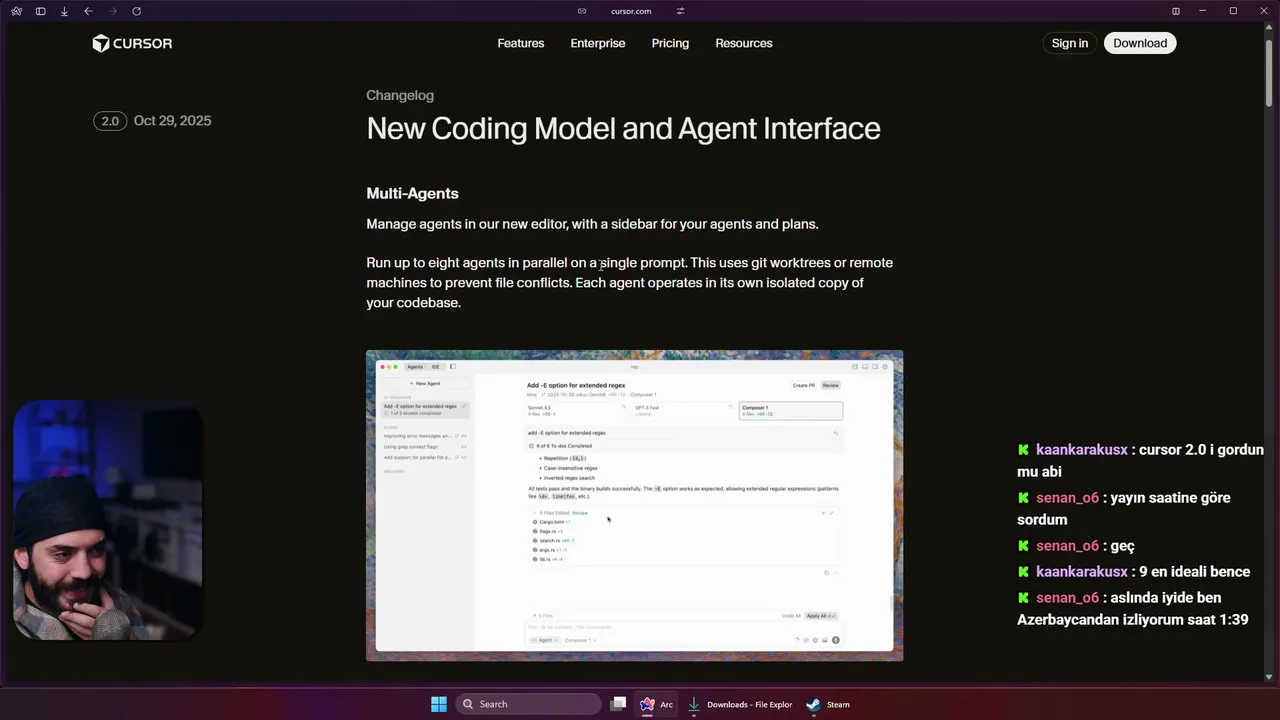Open Downloads - File Explorer from the taskbar
Screen dimensions: 1280x720
click(x=739, y=704)
